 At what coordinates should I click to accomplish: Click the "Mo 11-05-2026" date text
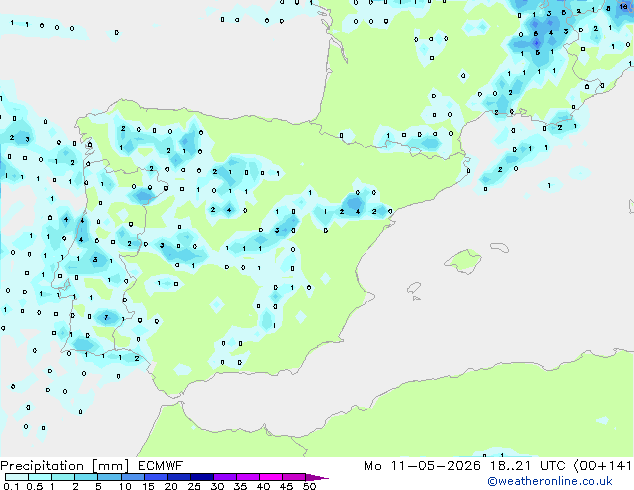422,466
